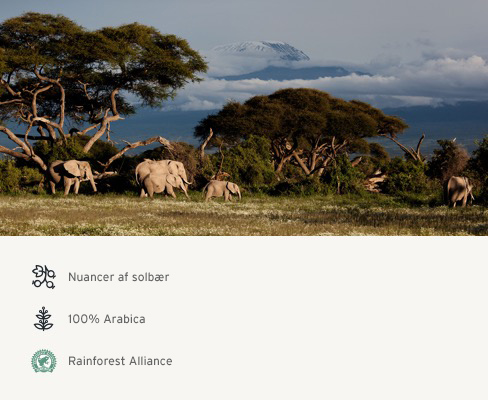Click the snow-capped mountain peak
This screenshot has height=400, width=488.
point(262,50)
